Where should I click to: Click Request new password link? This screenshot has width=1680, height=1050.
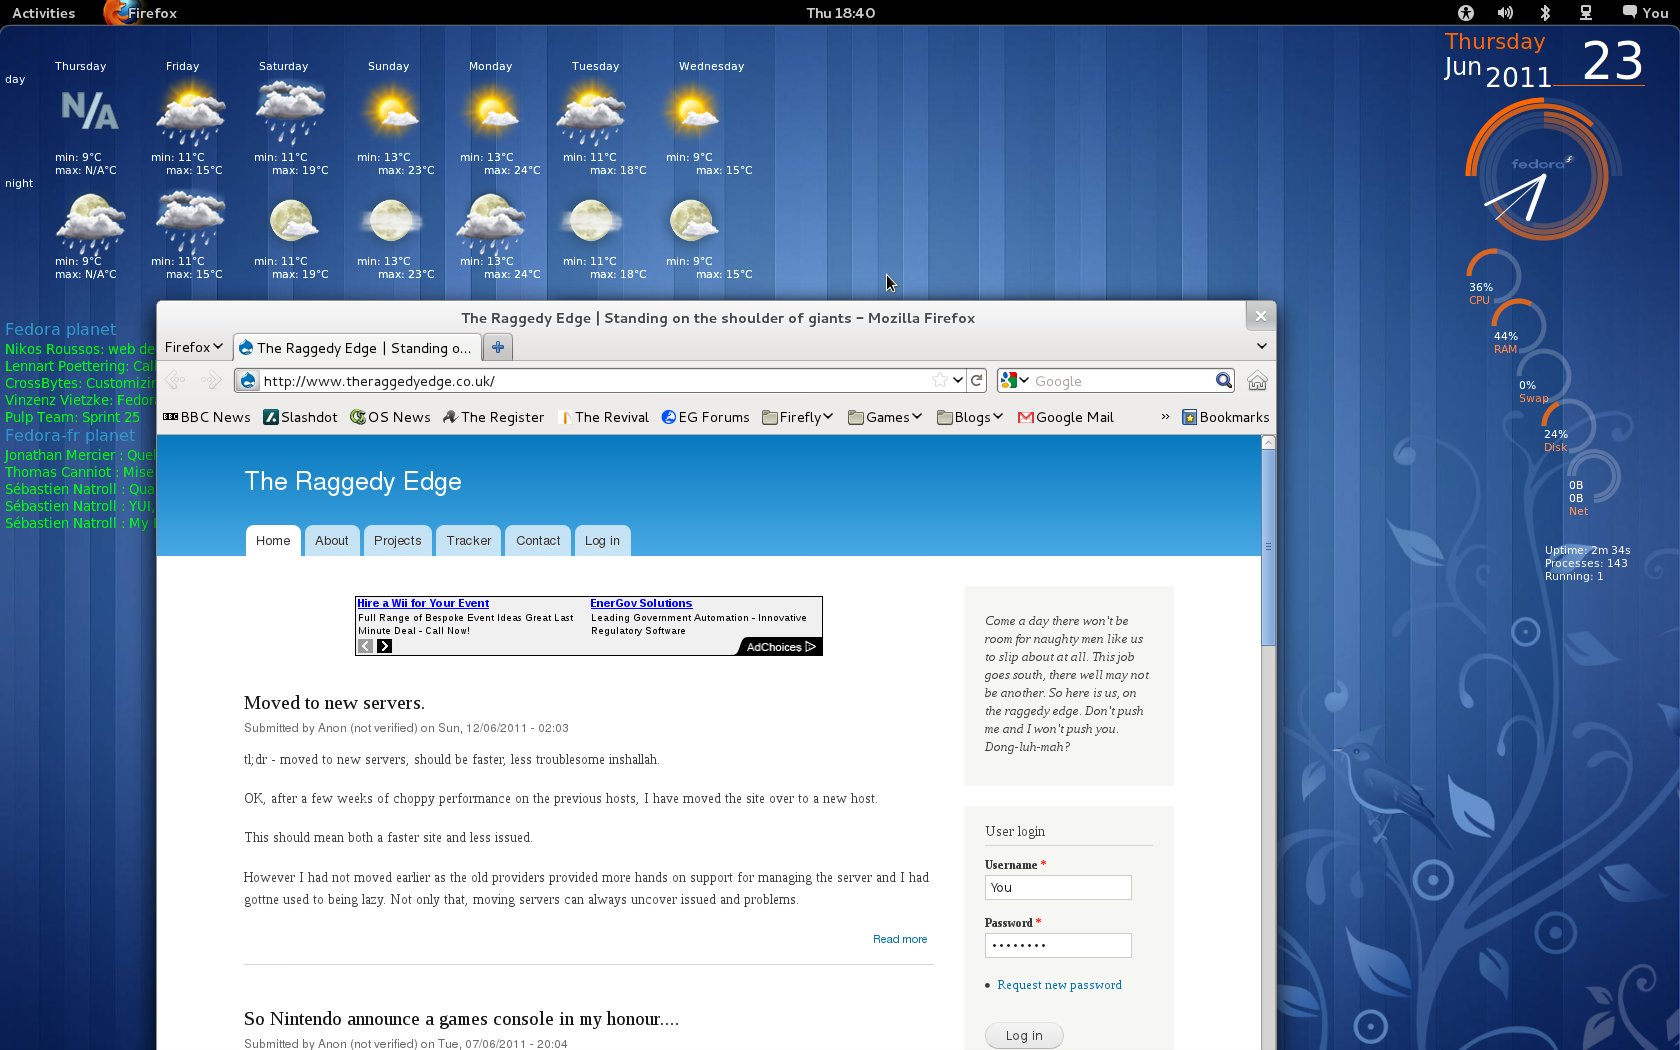[x=1059, y=985]
